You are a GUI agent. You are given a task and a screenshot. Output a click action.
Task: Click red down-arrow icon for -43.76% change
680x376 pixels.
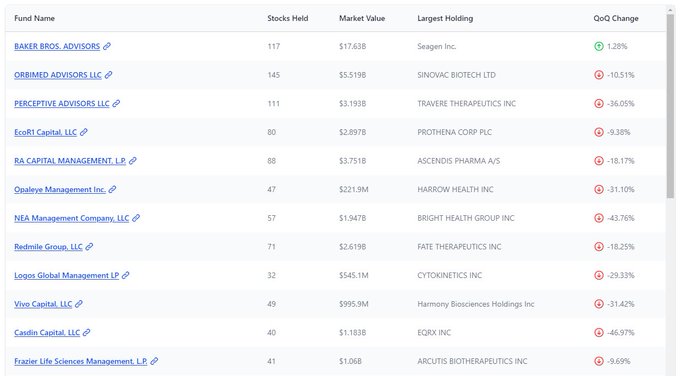pos(598,218)
